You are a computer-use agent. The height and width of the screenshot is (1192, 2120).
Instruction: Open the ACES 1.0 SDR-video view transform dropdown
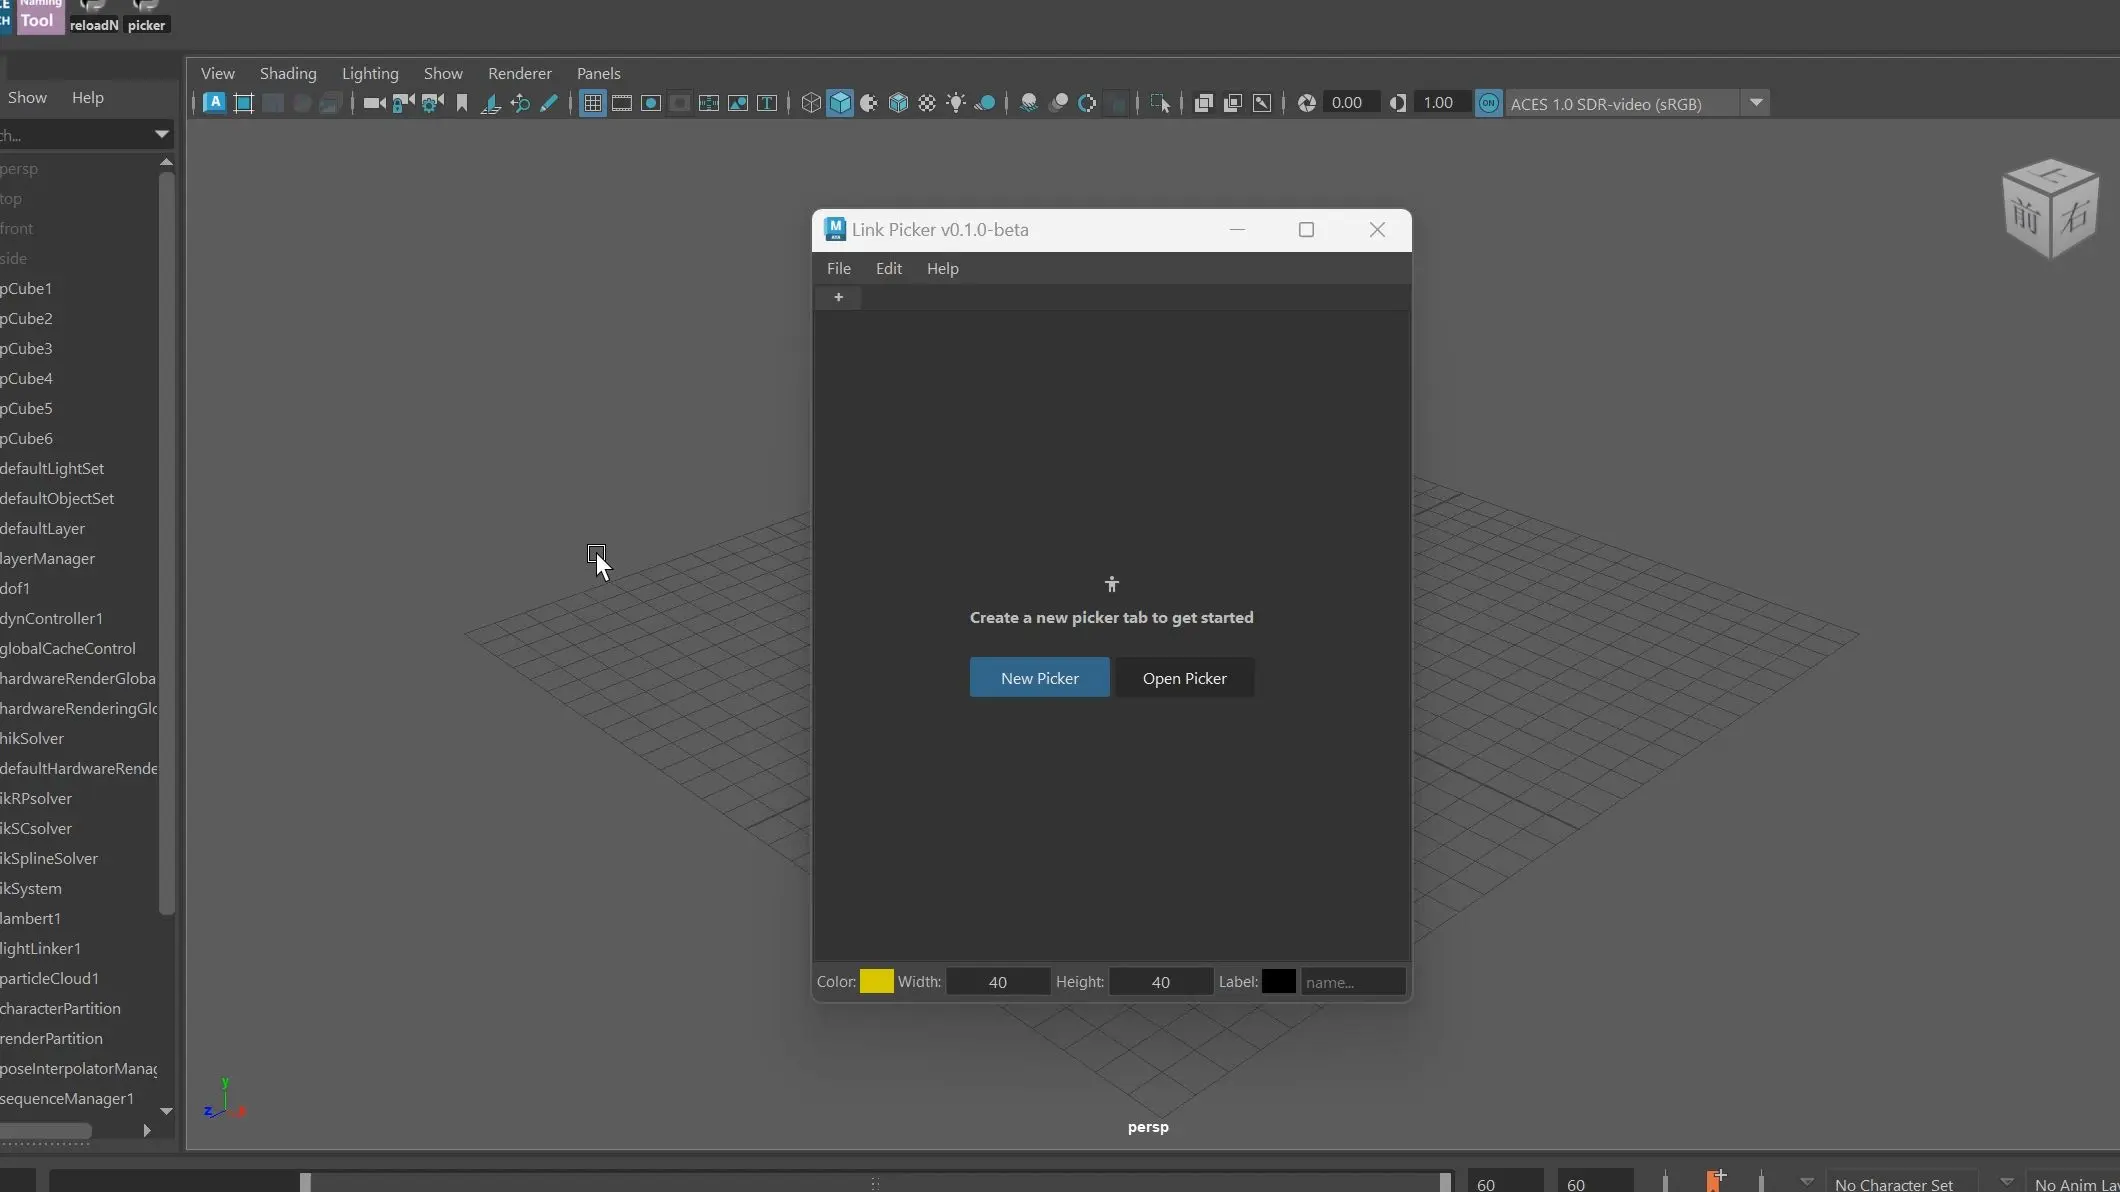point(1757,103)
